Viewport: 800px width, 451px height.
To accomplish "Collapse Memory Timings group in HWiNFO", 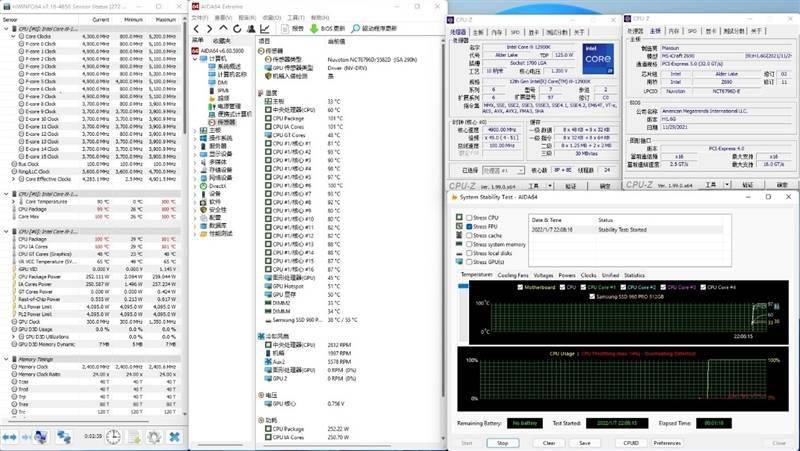I will [6, 359].
